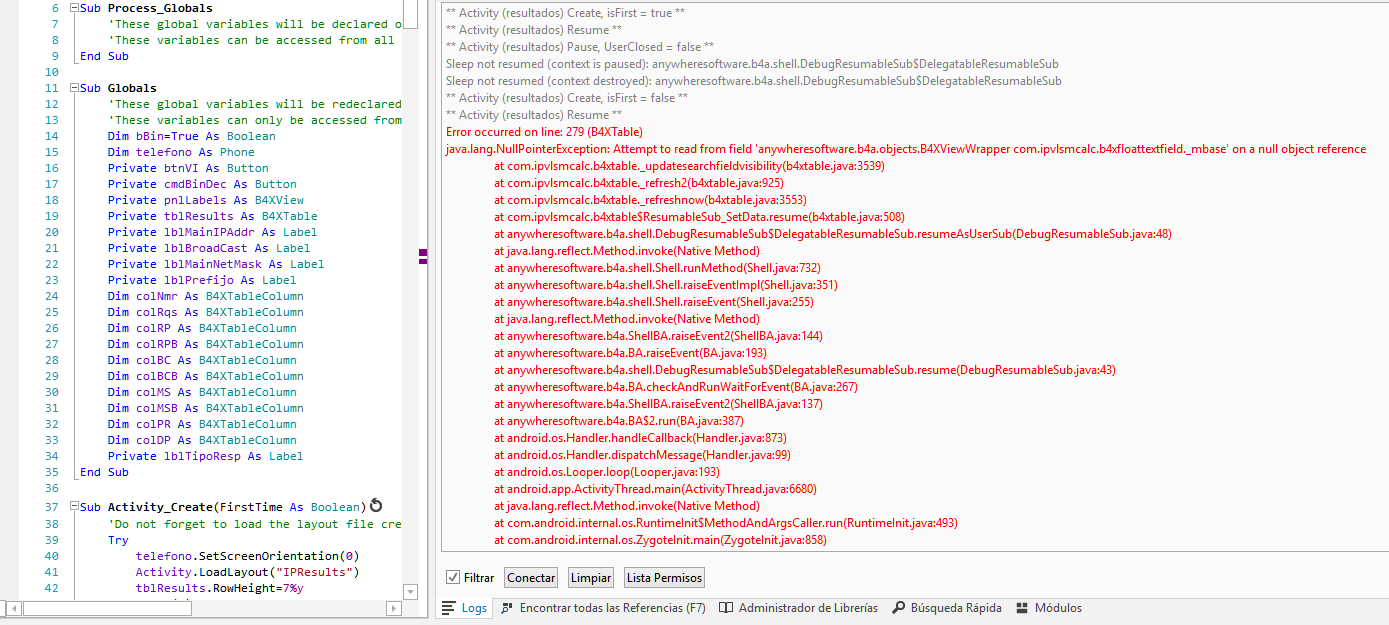Collapse the Sub Globals block
Screen dimensions: 1389x625
[73, 88]
